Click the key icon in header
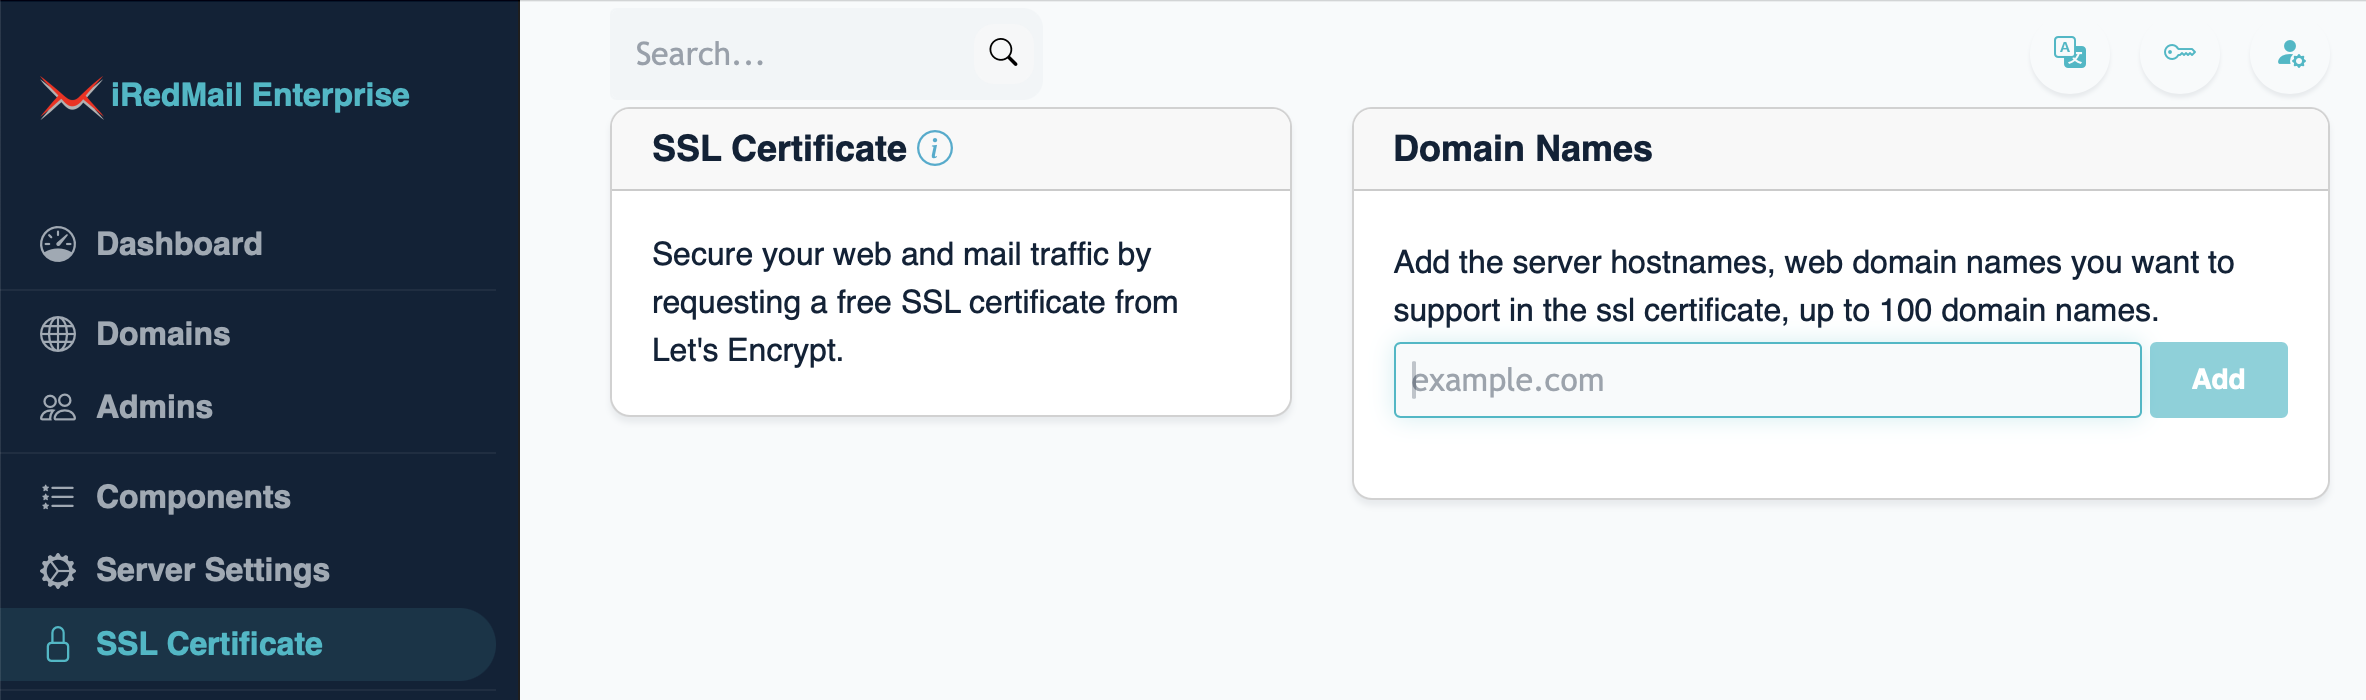Viewport: 2366px width, 700px height. (x=2179, y=52)
